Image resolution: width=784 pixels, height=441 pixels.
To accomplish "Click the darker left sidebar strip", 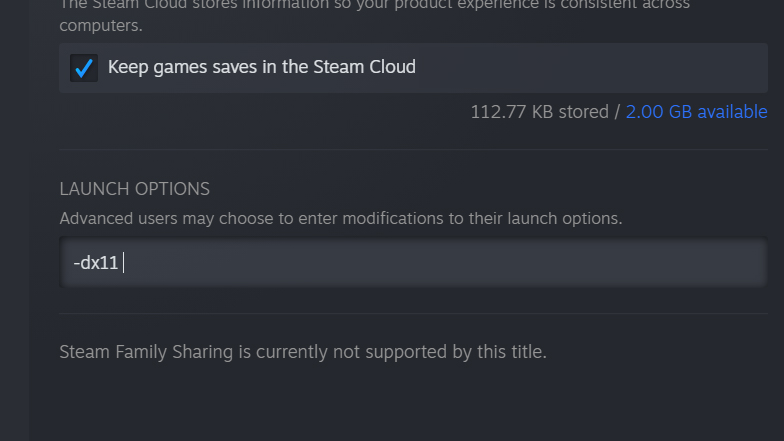I will (x=14, y=220).
